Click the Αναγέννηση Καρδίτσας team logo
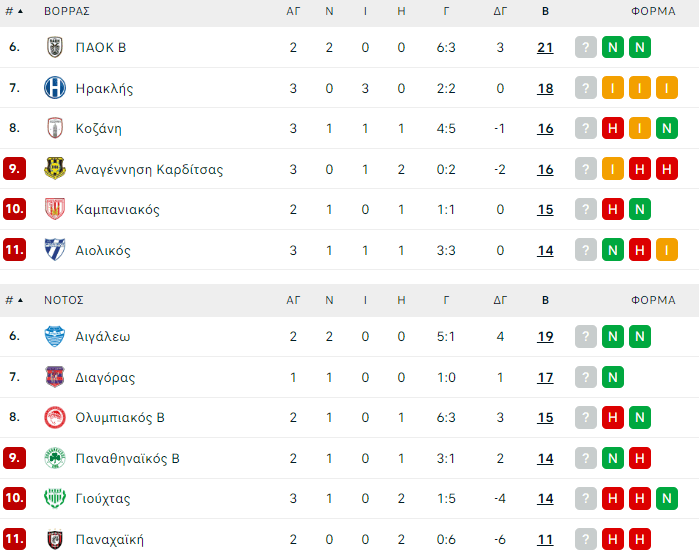 (55, 169)
